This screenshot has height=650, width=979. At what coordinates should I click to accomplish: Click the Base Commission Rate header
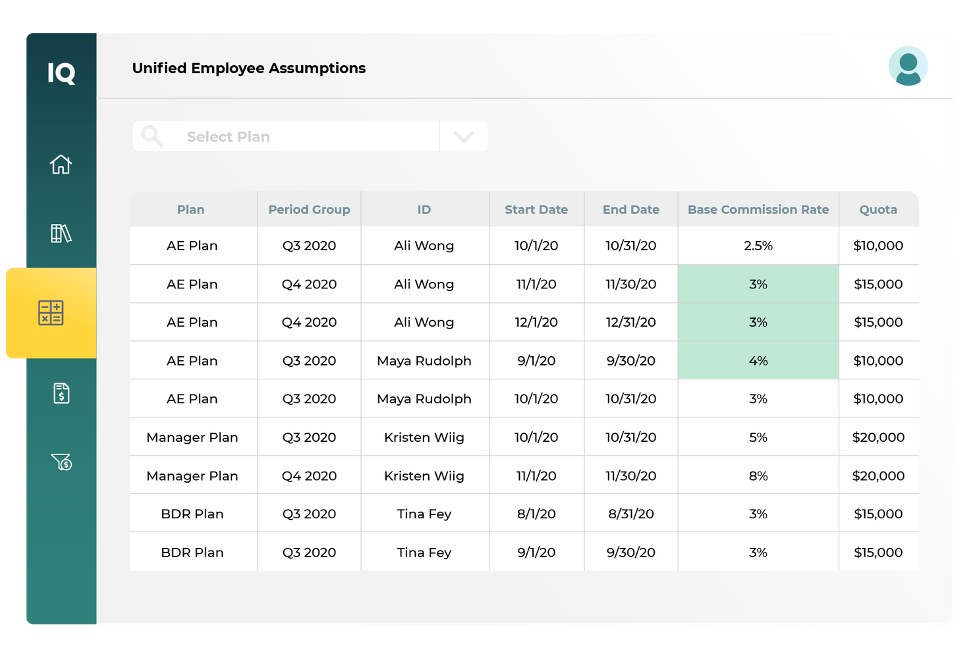[x=757, y=209]
